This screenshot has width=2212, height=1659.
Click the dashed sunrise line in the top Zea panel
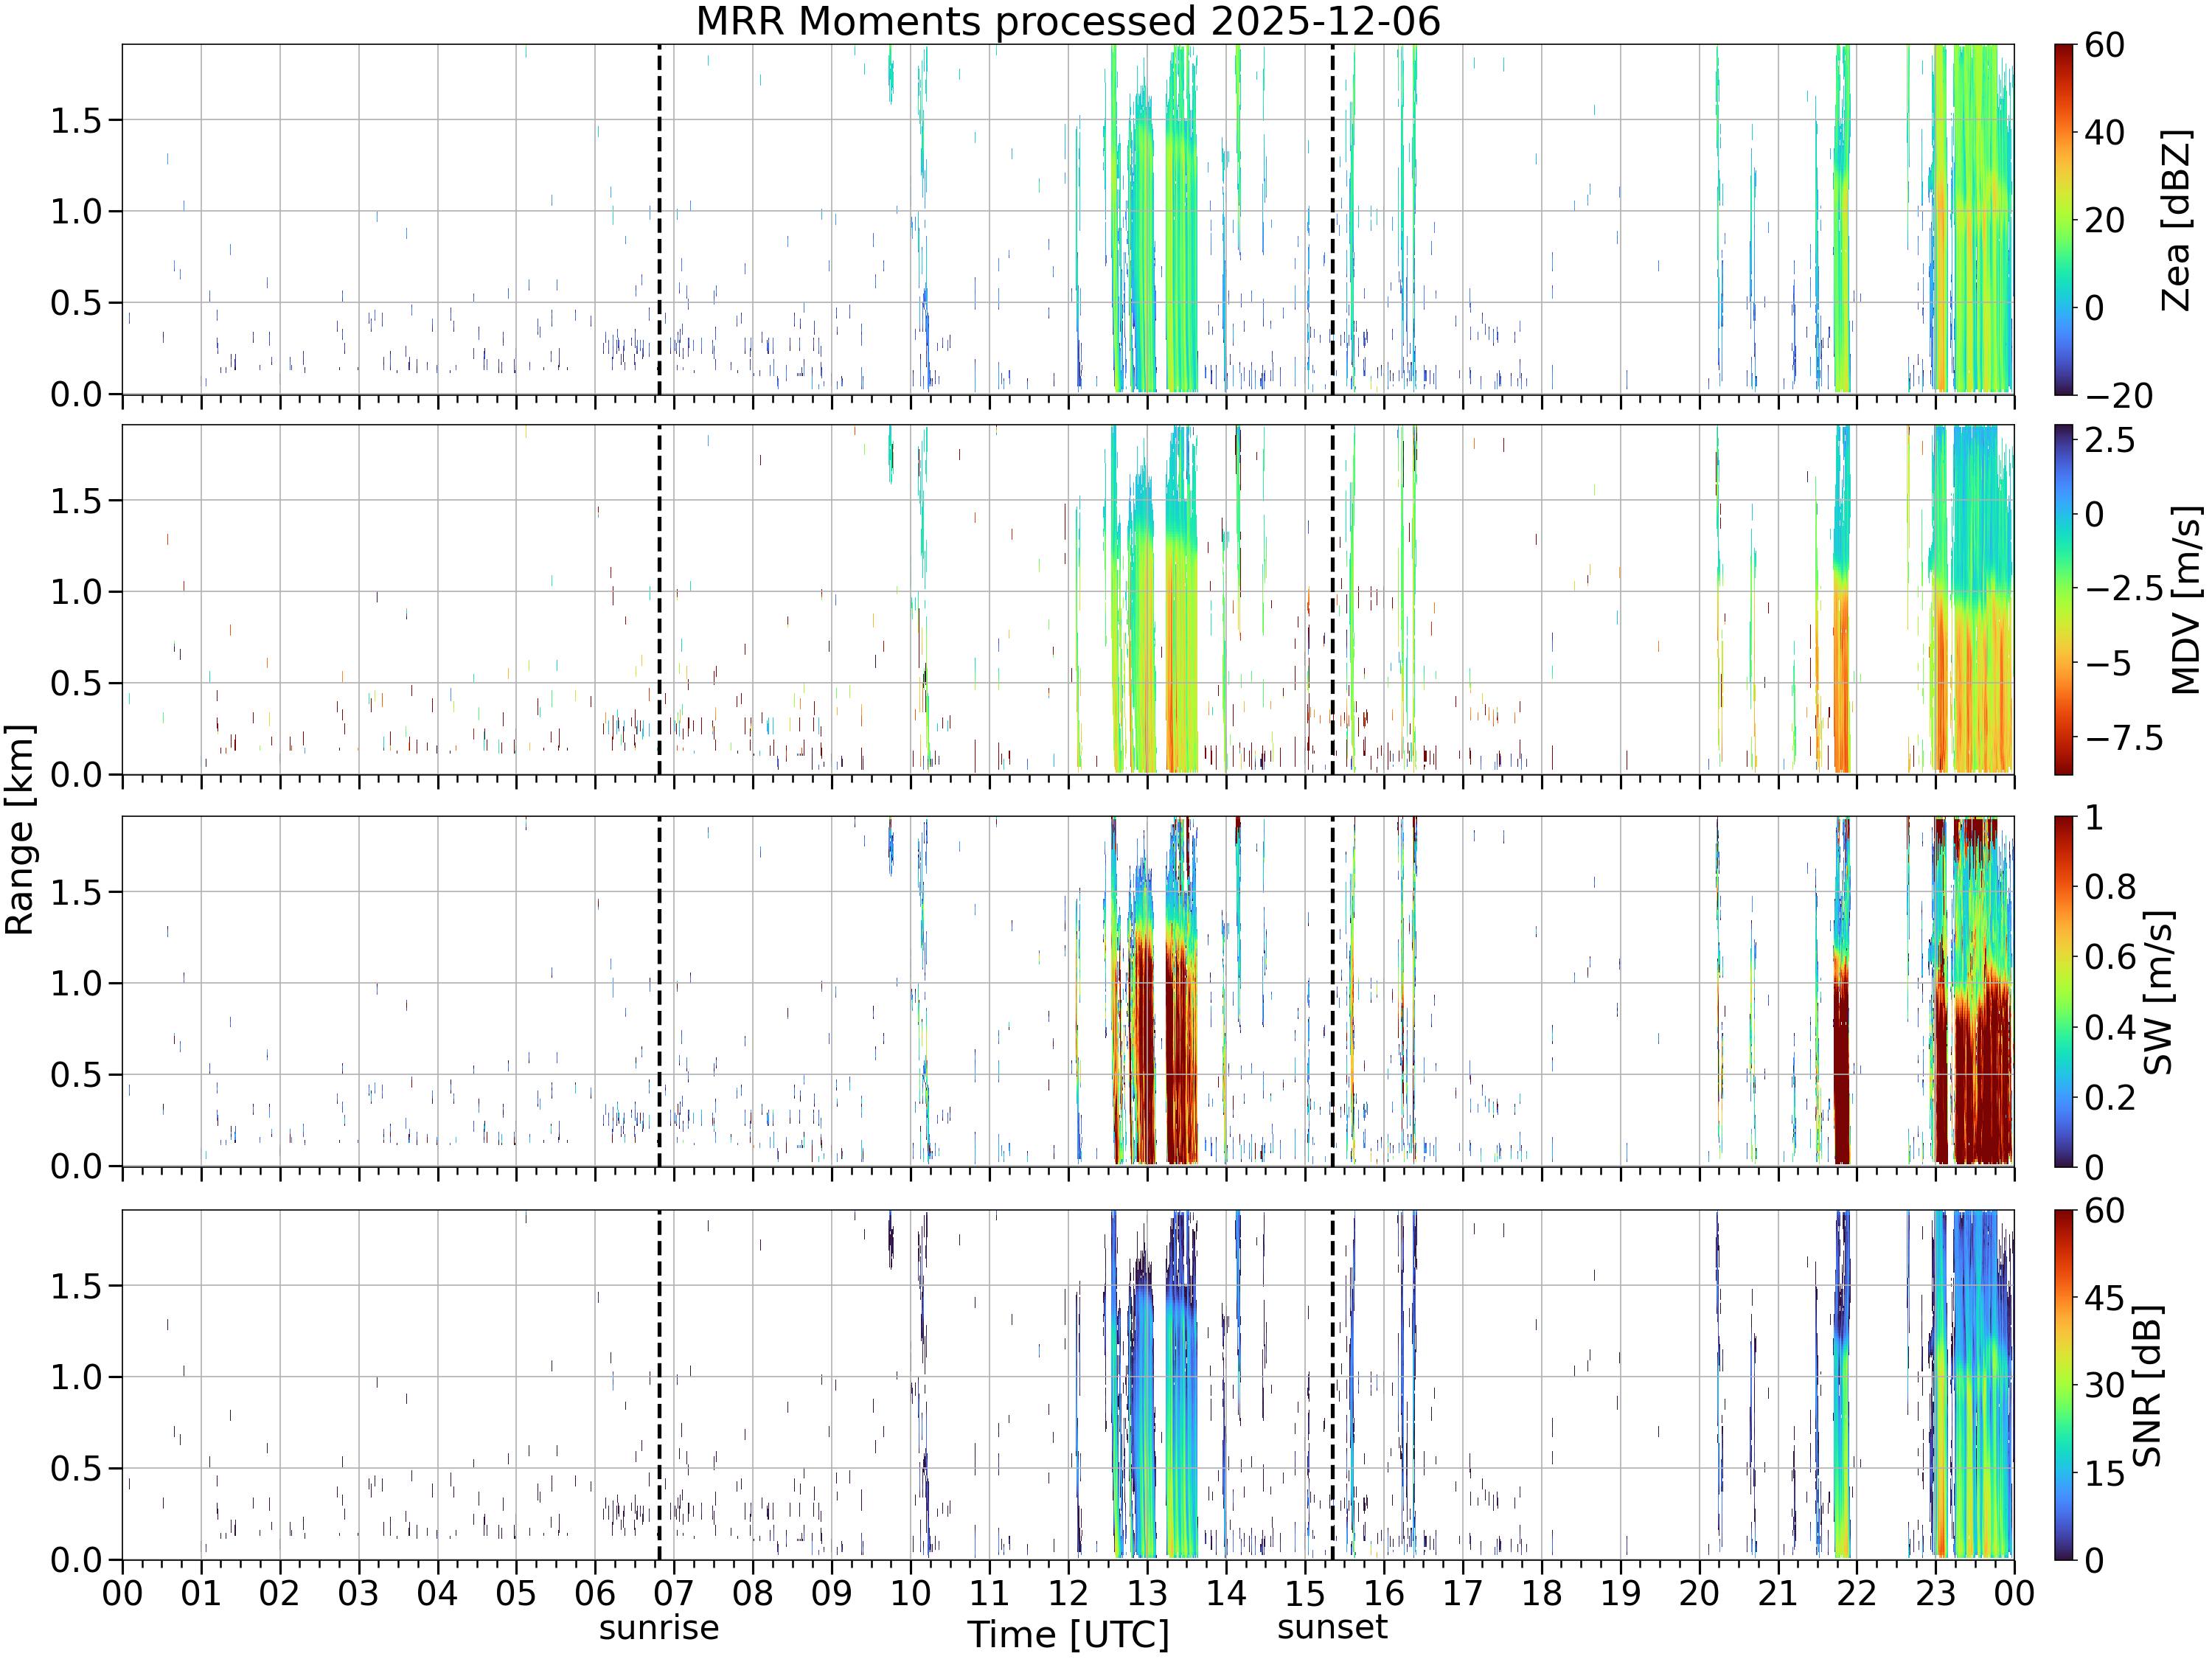click(x=659, y=219)
